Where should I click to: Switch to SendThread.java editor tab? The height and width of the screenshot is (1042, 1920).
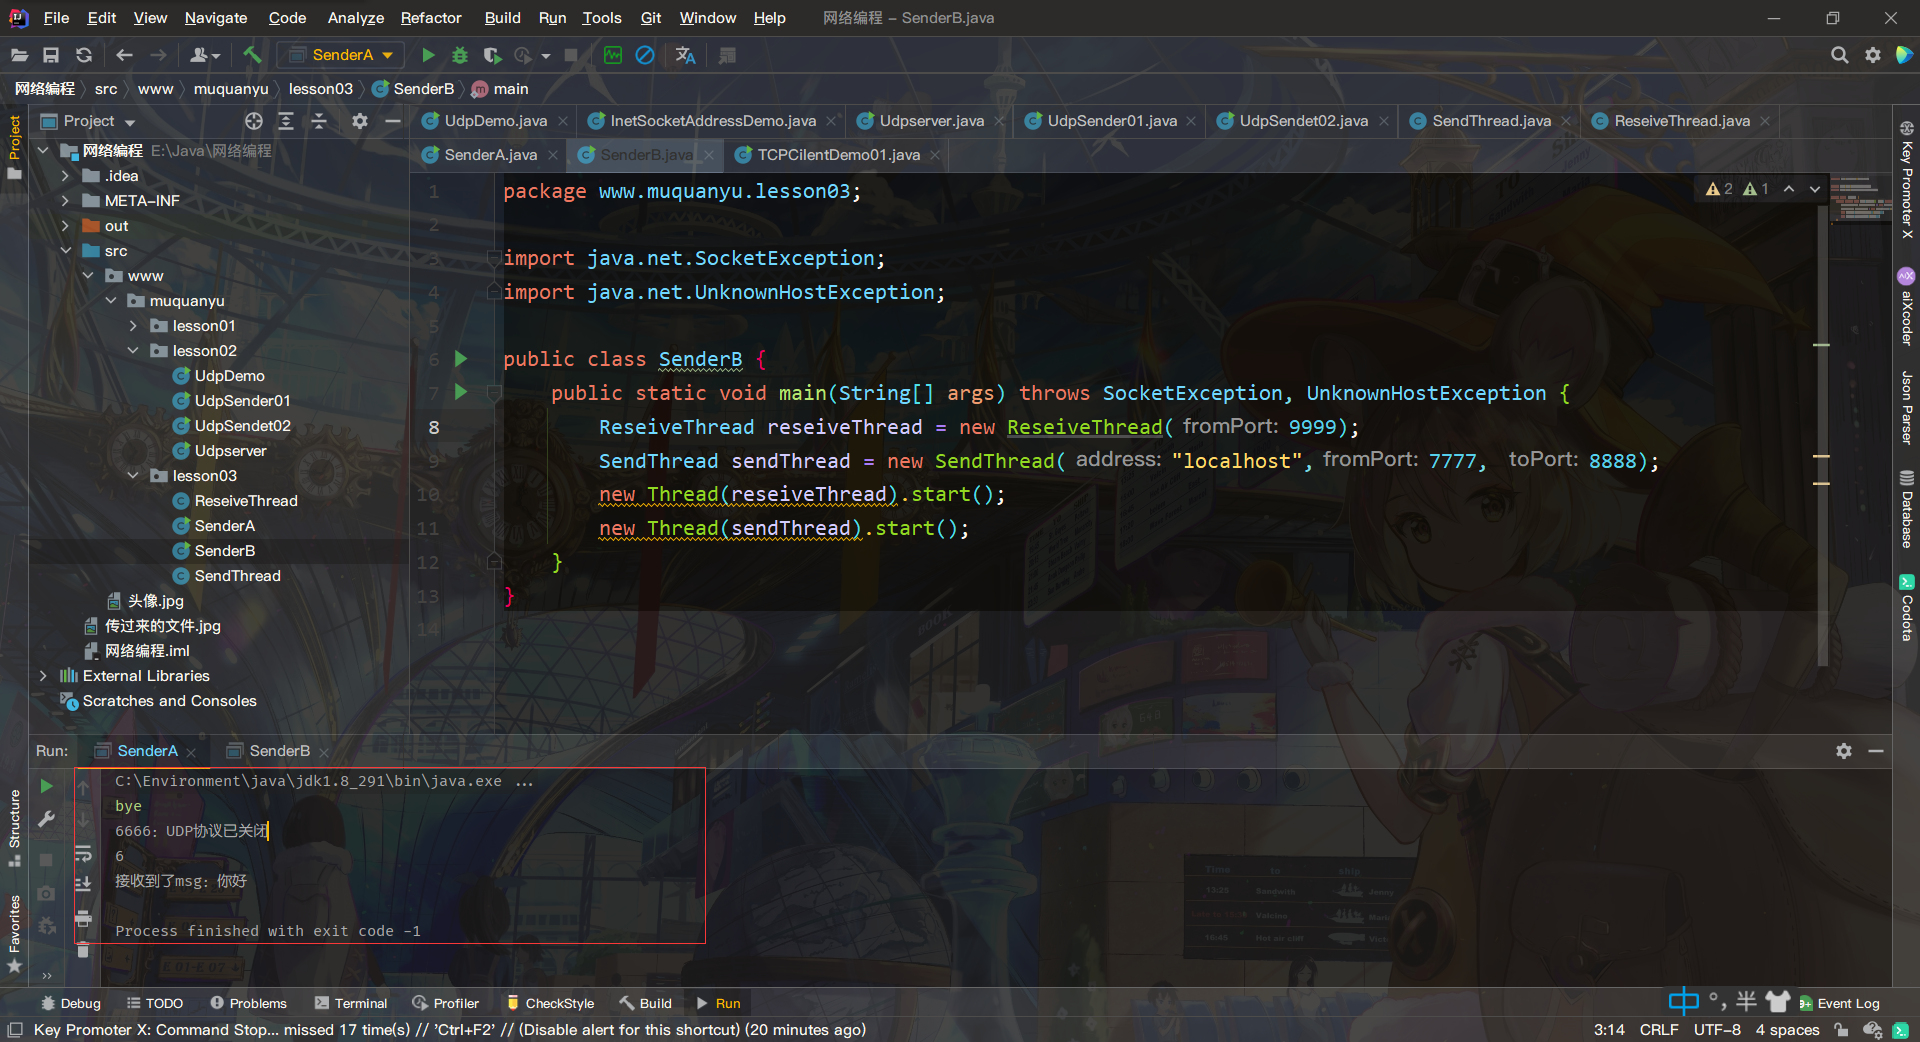point(1491,121)
